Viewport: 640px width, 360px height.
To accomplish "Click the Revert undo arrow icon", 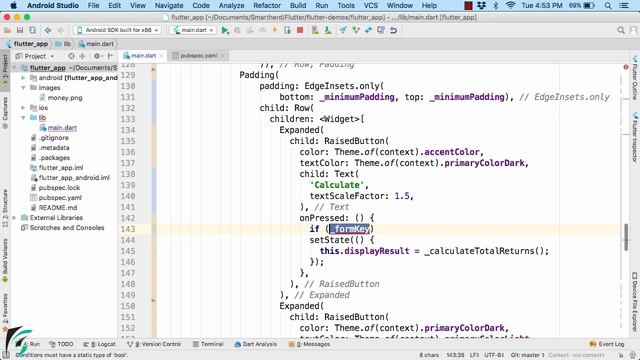I will point(393,30).
